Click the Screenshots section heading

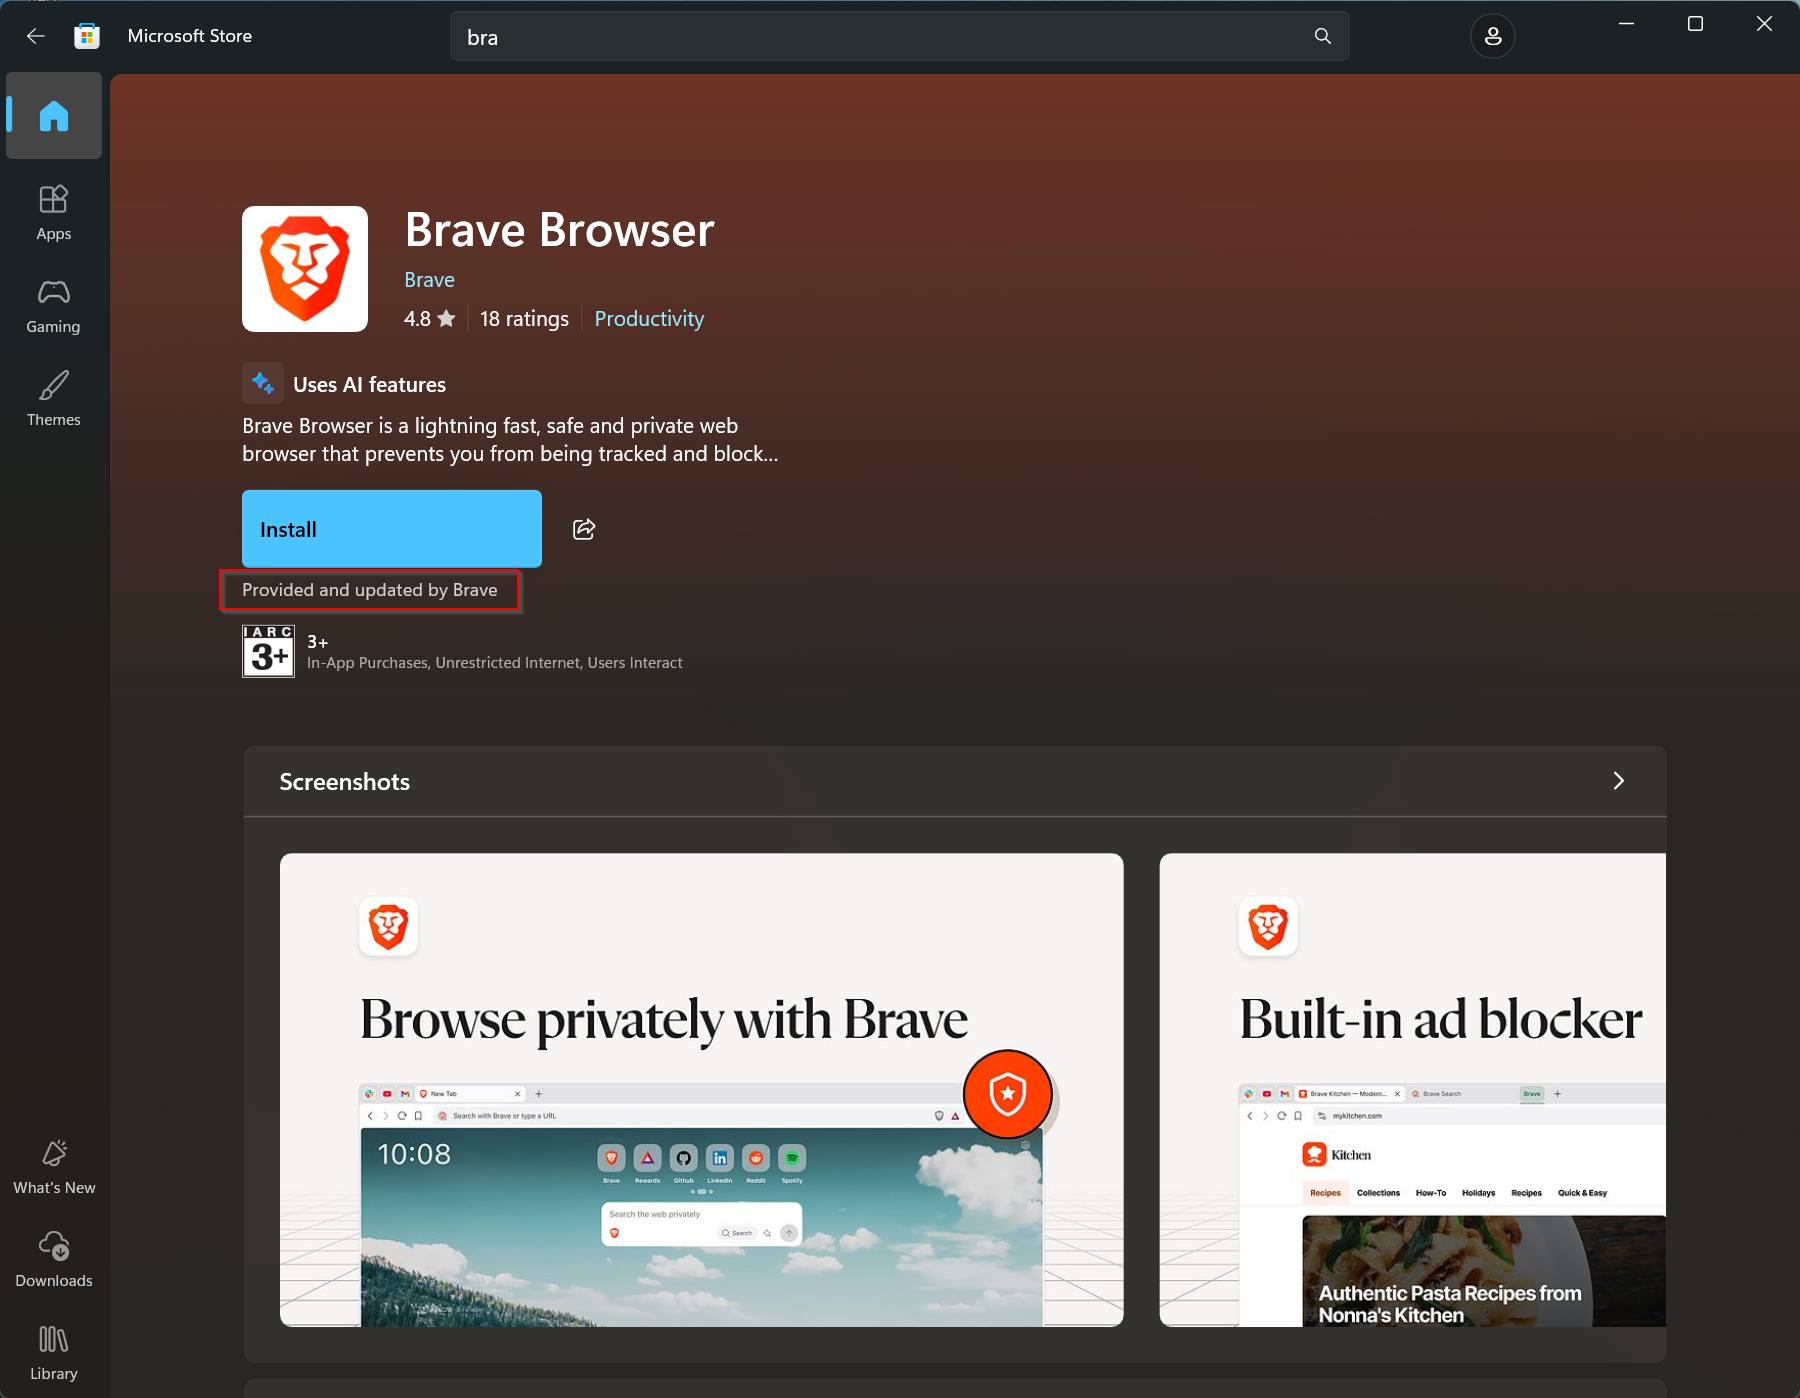pos(345,782)
